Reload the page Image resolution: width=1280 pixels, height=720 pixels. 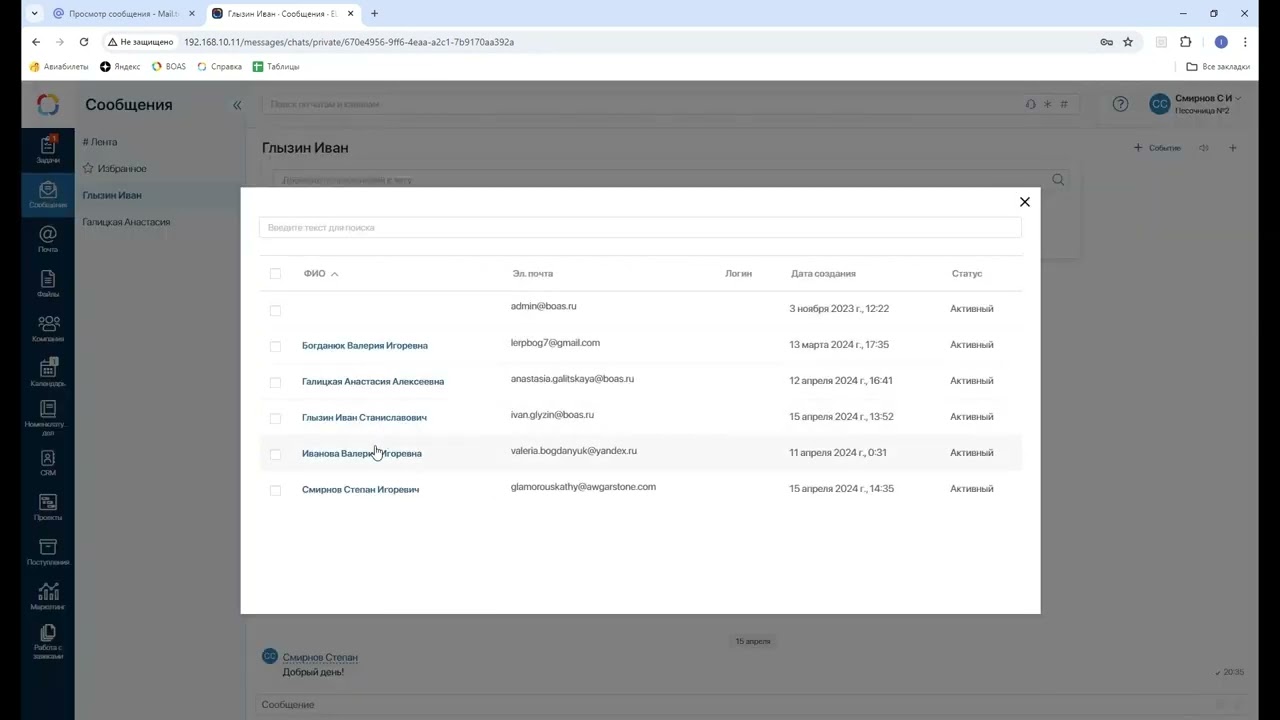(84, 42)
